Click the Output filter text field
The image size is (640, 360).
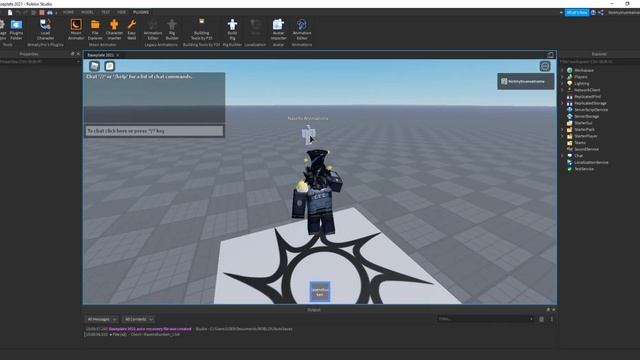point(483,319)
